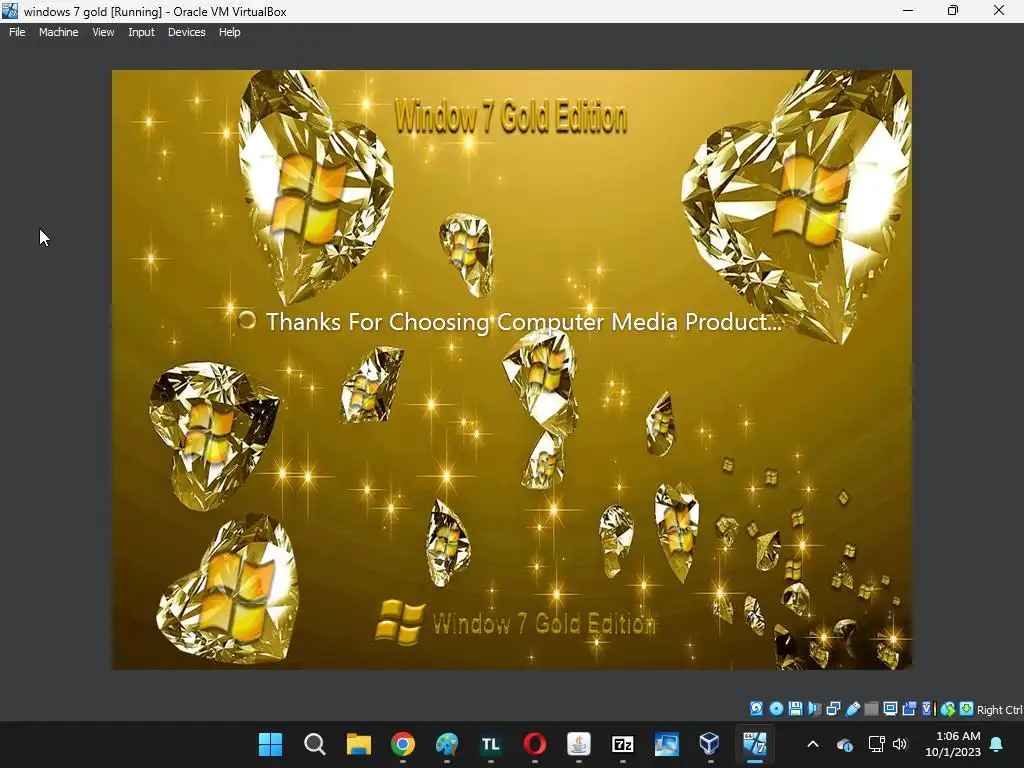Click the USB devices indicator
Screen dimensions: 1024x768
pyautogui.click(x=852, y=709)
